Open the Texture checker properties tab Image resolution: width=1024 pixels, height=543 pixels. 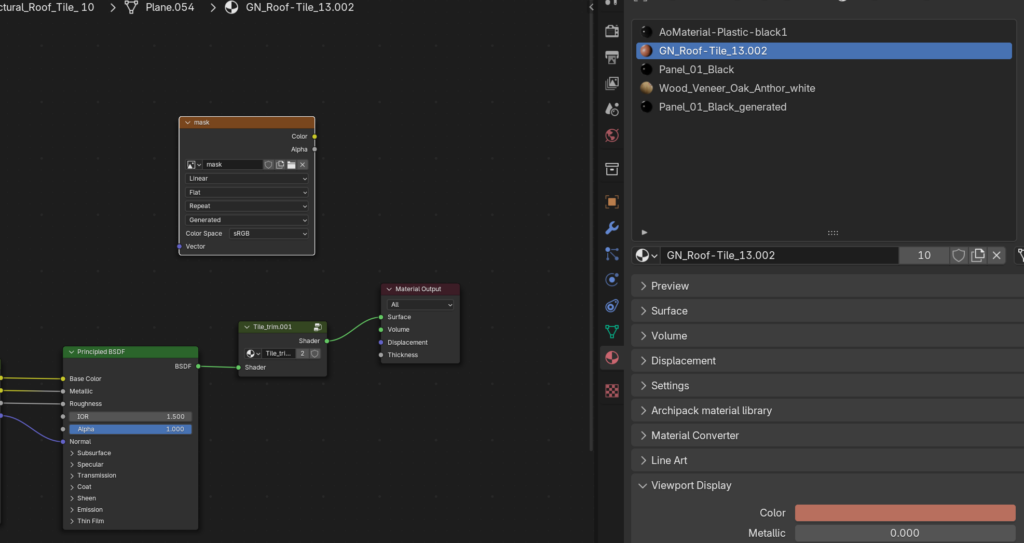click(612, 391)
